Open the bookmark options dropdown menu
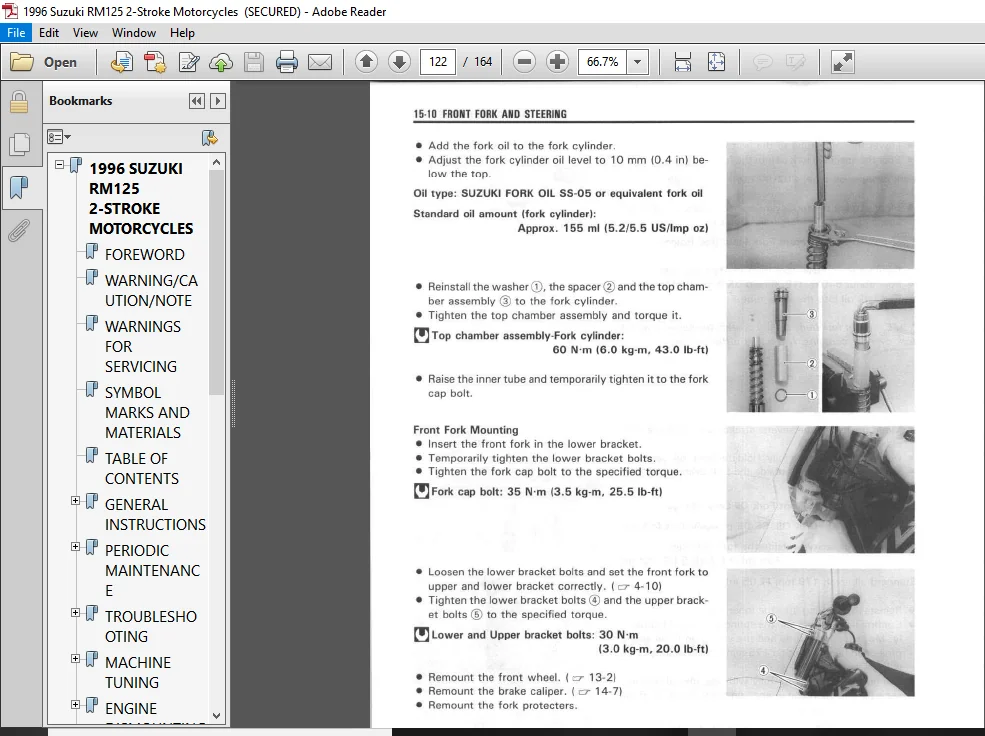 (x=59, y=137)
